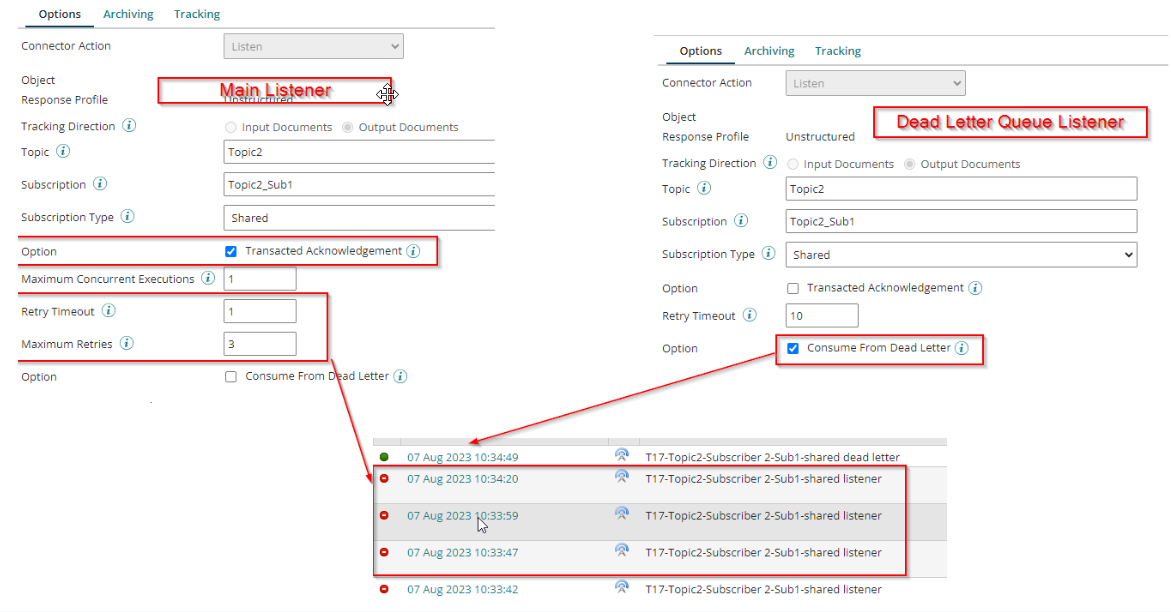Image resolution: width=1171 pixels, height=612 pixels.
Task: Open left Connector Action Listen dropdown
Action: (x=313, y=46)
